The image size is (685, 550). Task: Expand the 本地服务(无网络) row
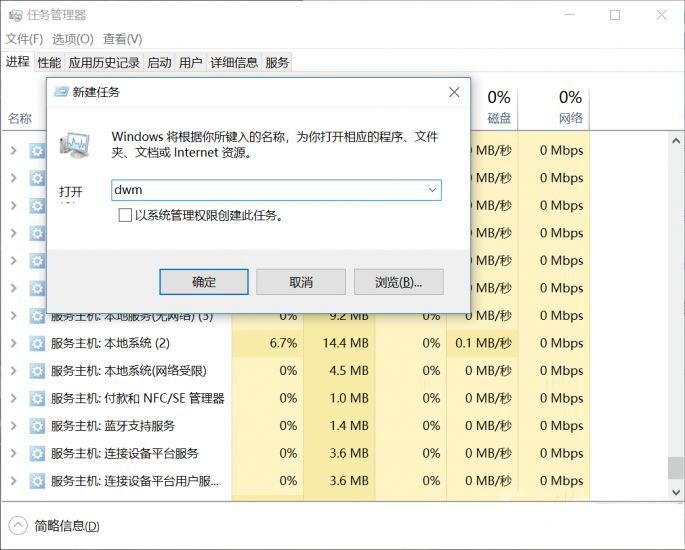tap(14, 316)
